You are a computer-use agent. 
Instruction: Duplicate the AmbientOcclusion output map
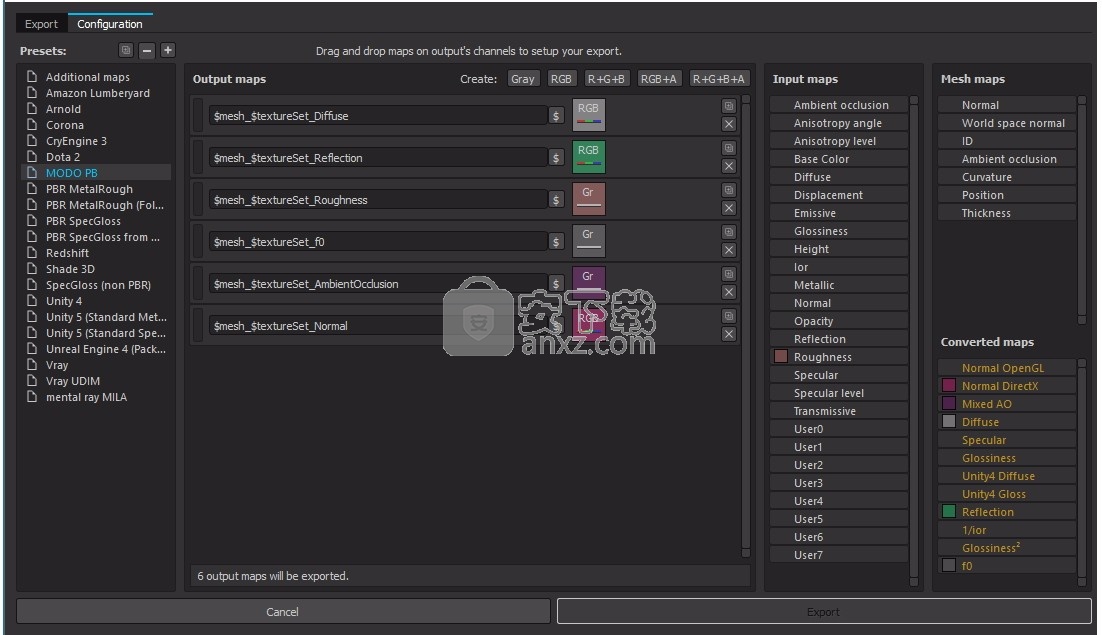click(729, 274)
